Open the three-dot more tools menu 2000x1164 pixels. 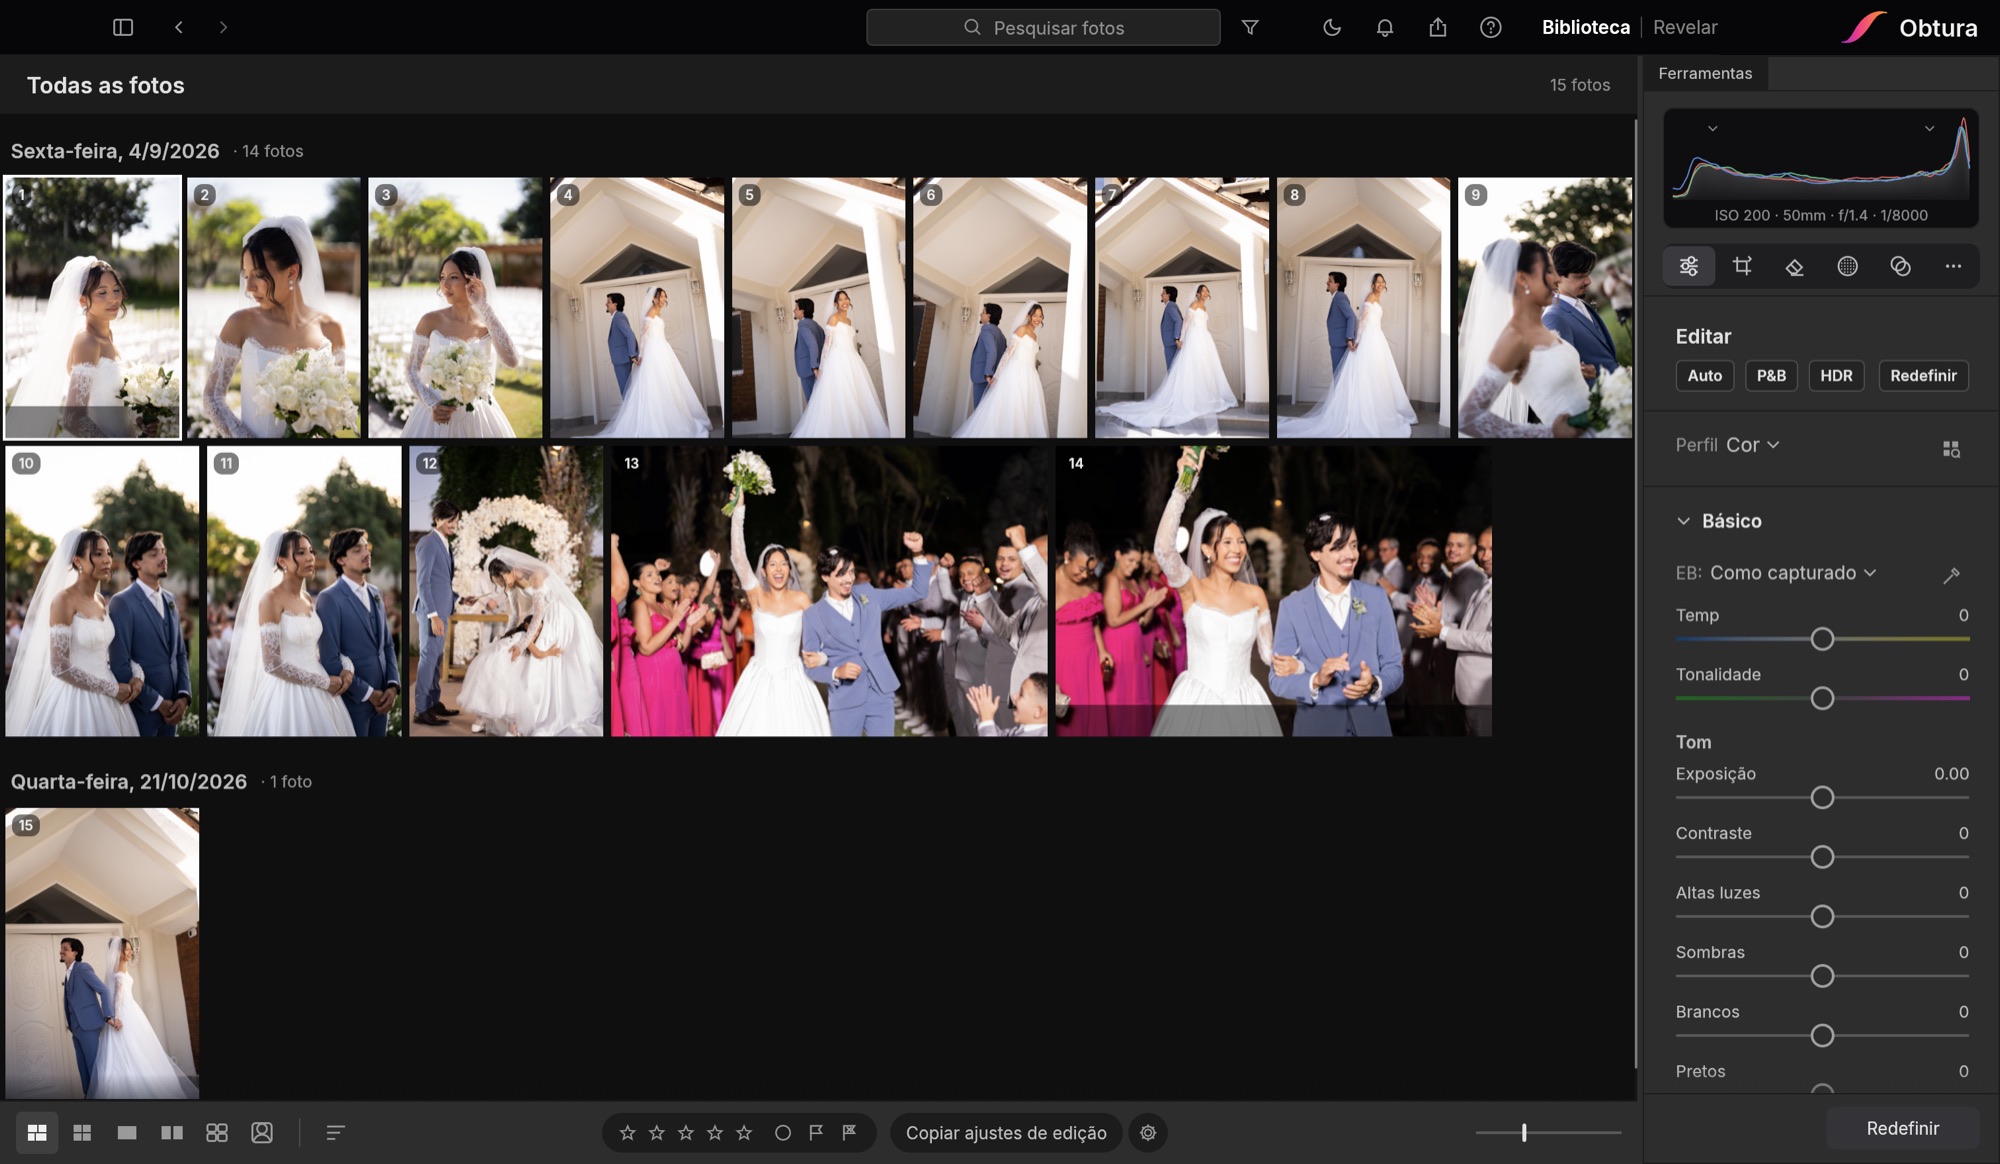1953,266
